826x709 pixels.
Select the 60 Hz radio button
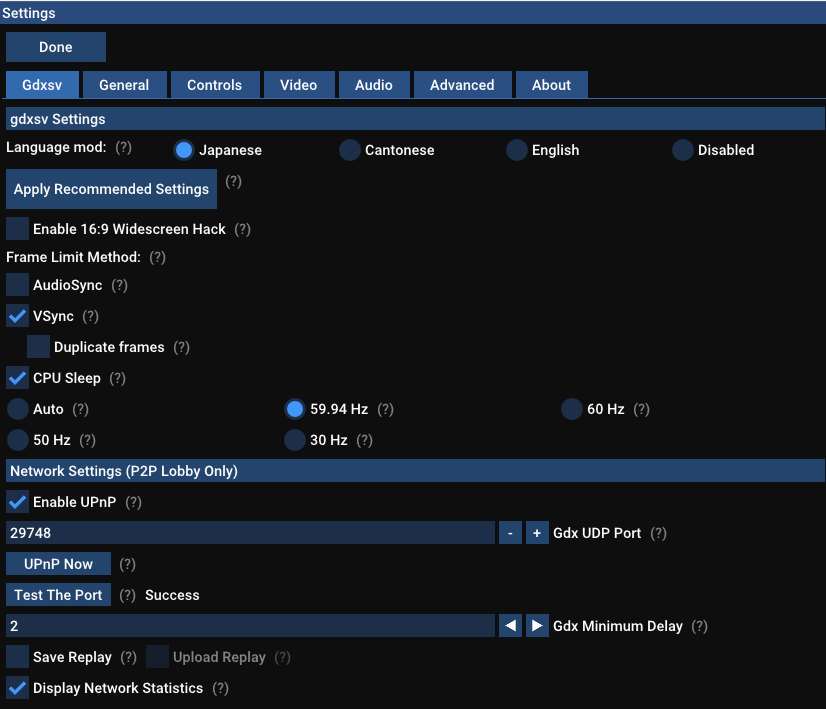click(571, 409)
